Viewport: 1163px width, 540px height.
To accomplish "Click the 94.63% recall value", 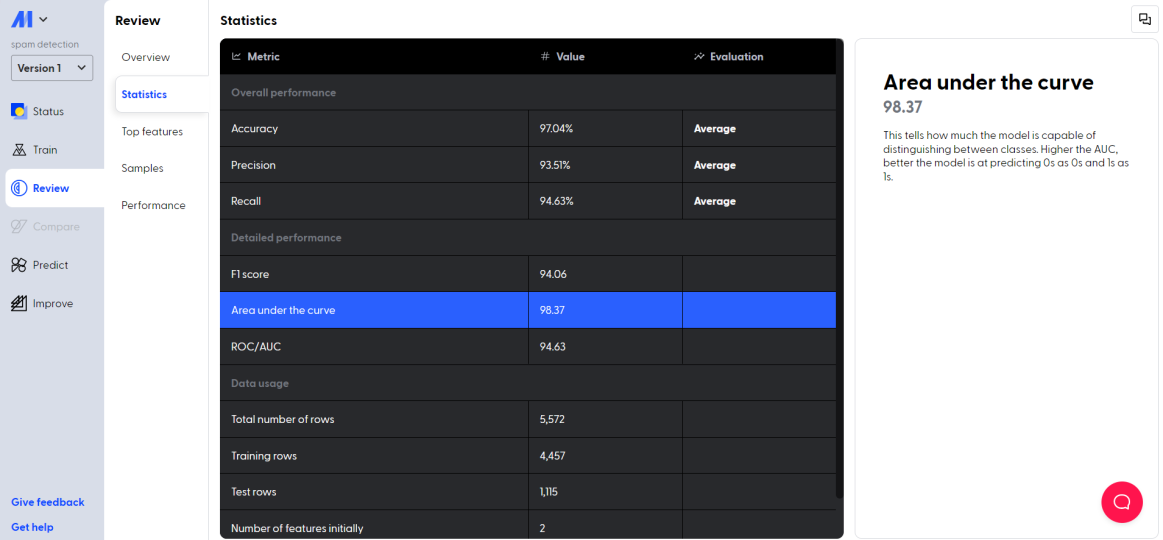I will pyautogui.click(x=556, y=201).
